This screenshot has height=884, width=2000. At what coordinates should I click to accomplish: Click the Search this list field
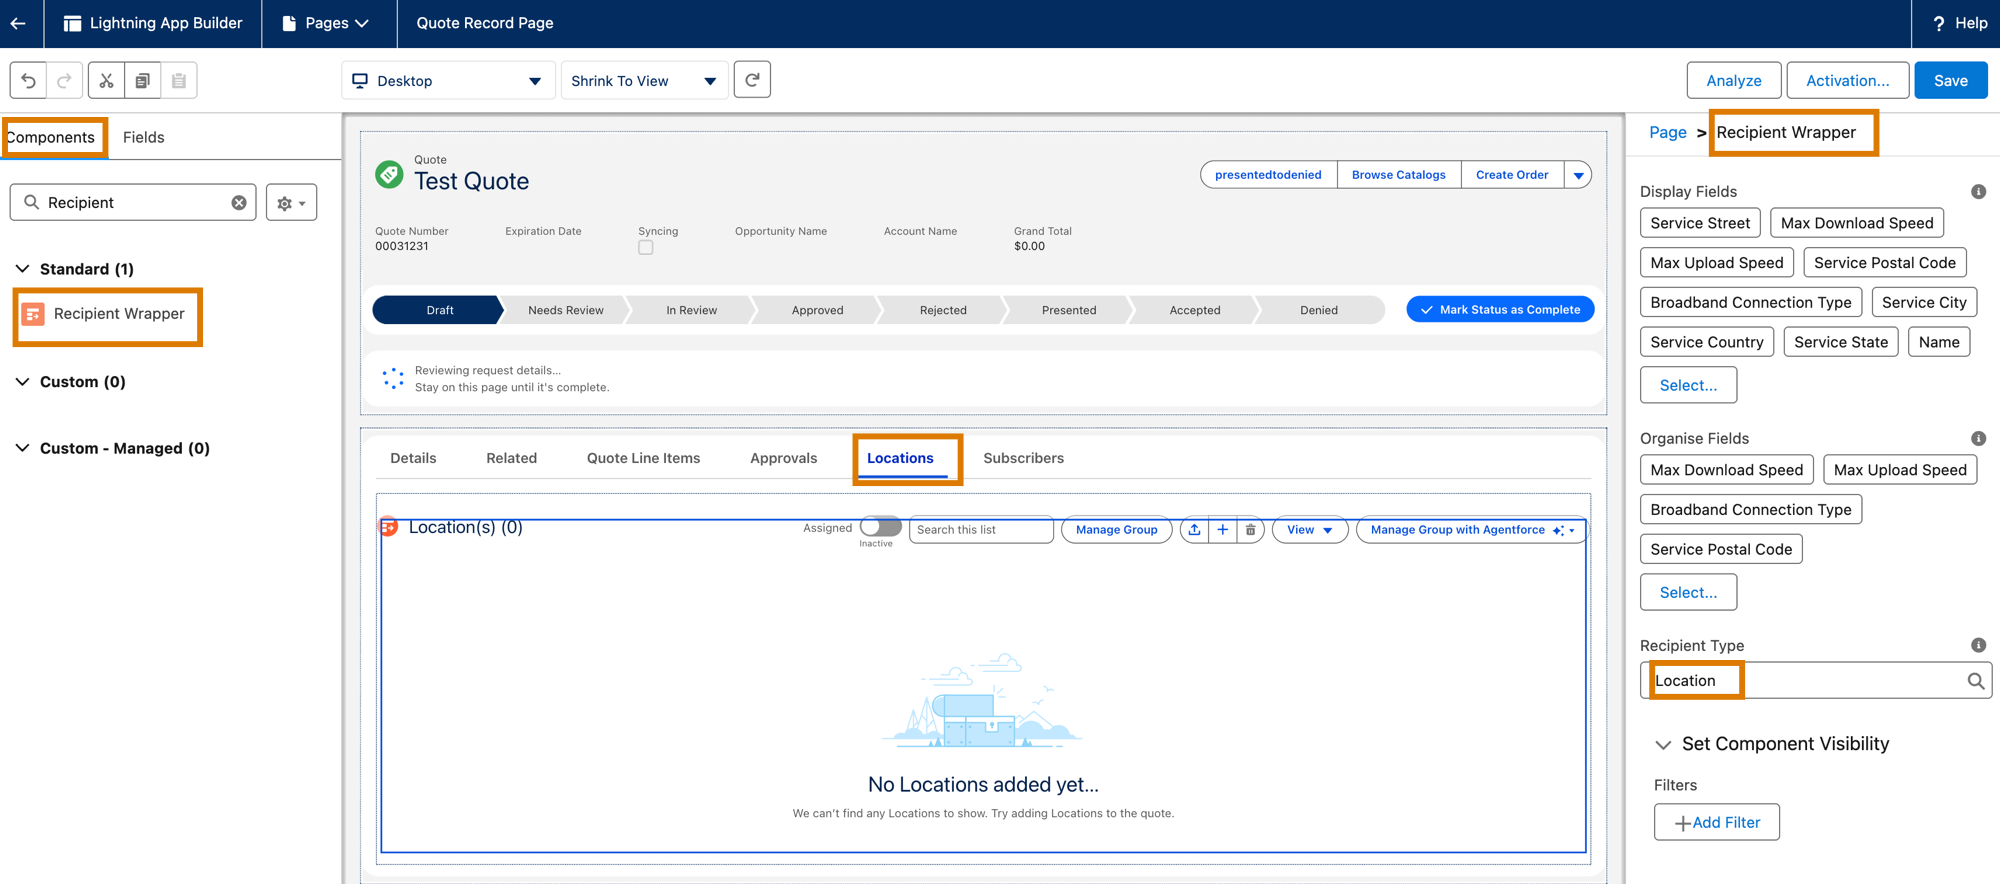[x=981, y=530]
